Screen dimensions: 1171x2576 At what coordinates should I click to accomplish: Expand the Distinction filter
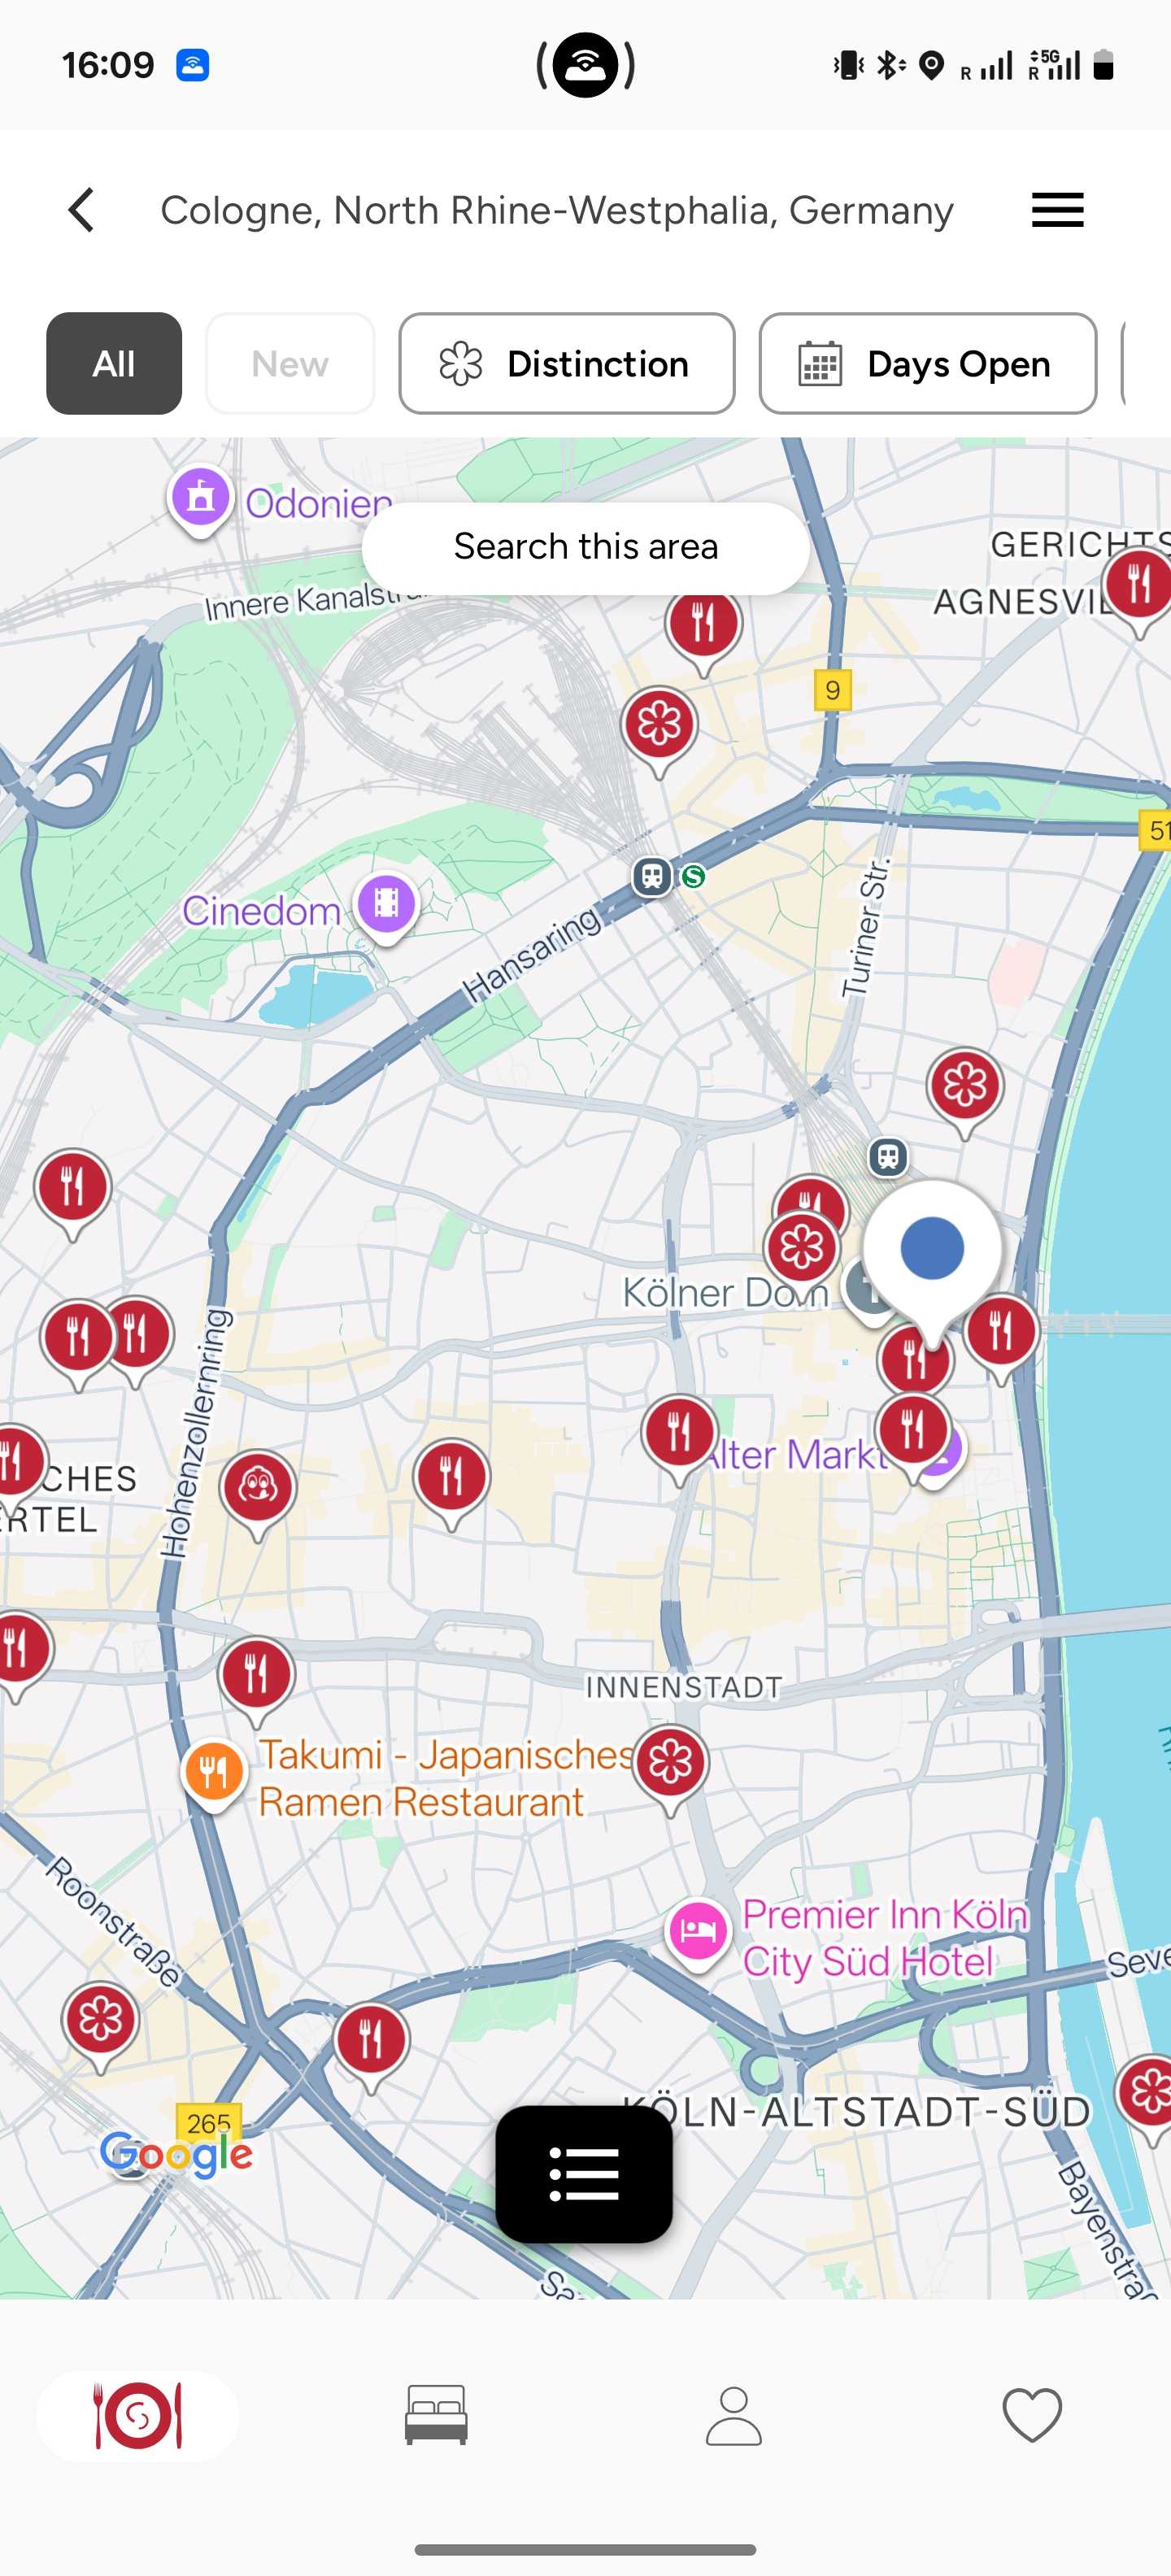pyautogui.click(x=567, y=363)
